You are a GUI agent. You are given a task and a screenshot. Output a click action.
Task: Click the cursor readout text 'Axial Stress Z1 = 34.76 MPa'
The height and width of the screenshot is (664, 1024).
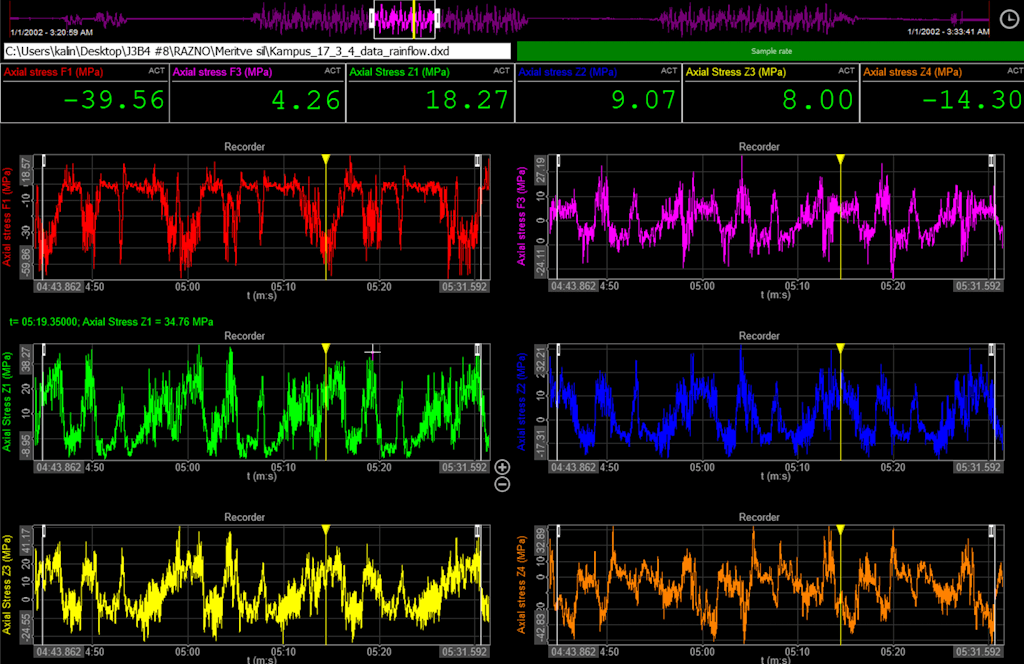pos(148,322)
